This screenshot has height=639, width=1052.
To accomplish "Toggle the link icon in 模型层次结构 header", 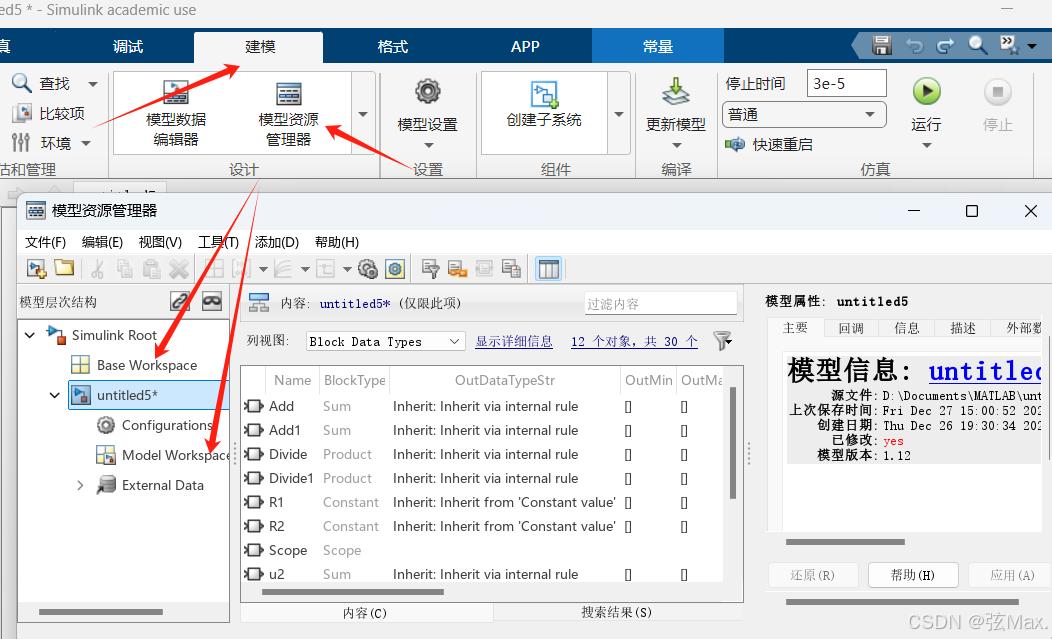I will (x=180, y=301).
